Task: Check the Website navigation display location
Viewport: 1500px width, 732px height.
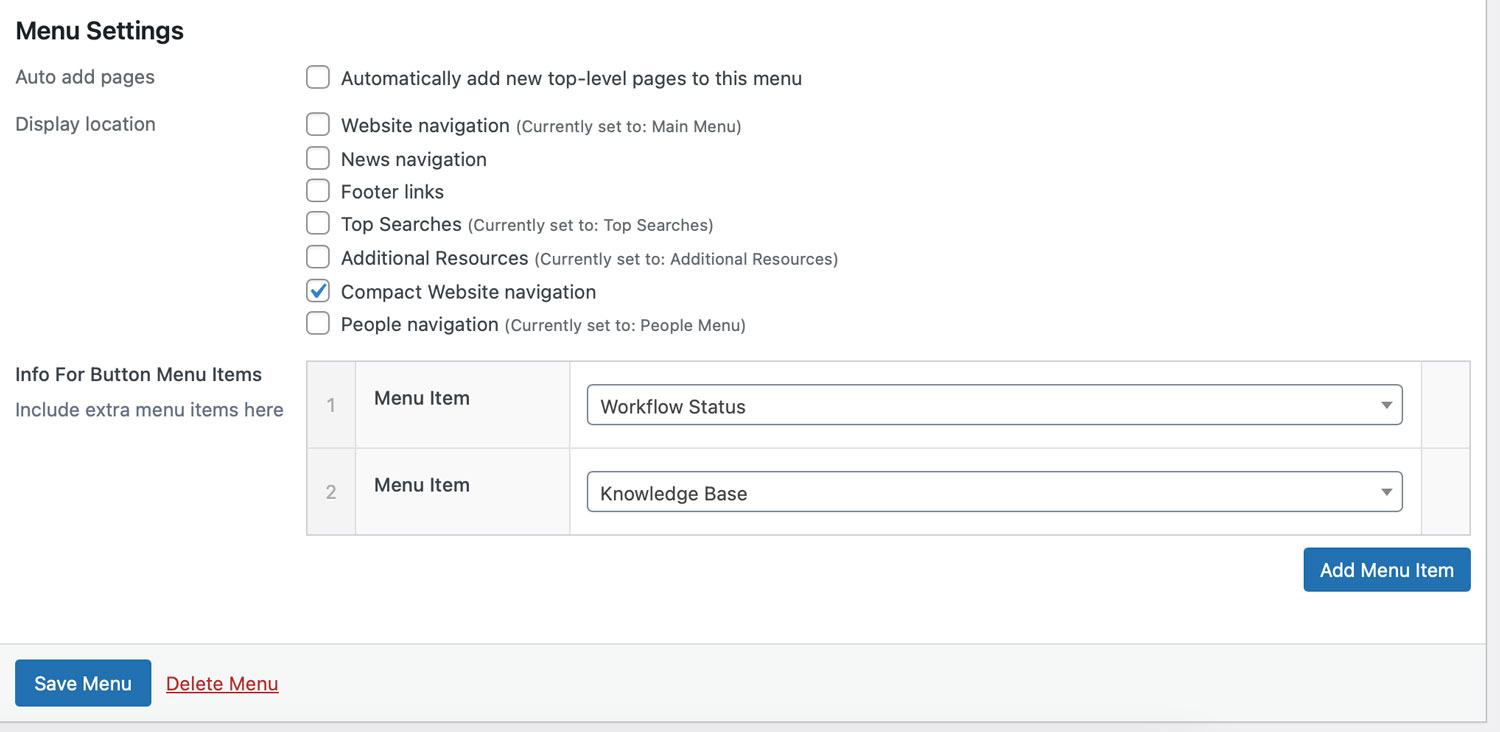Action: (x=318, y=125)
